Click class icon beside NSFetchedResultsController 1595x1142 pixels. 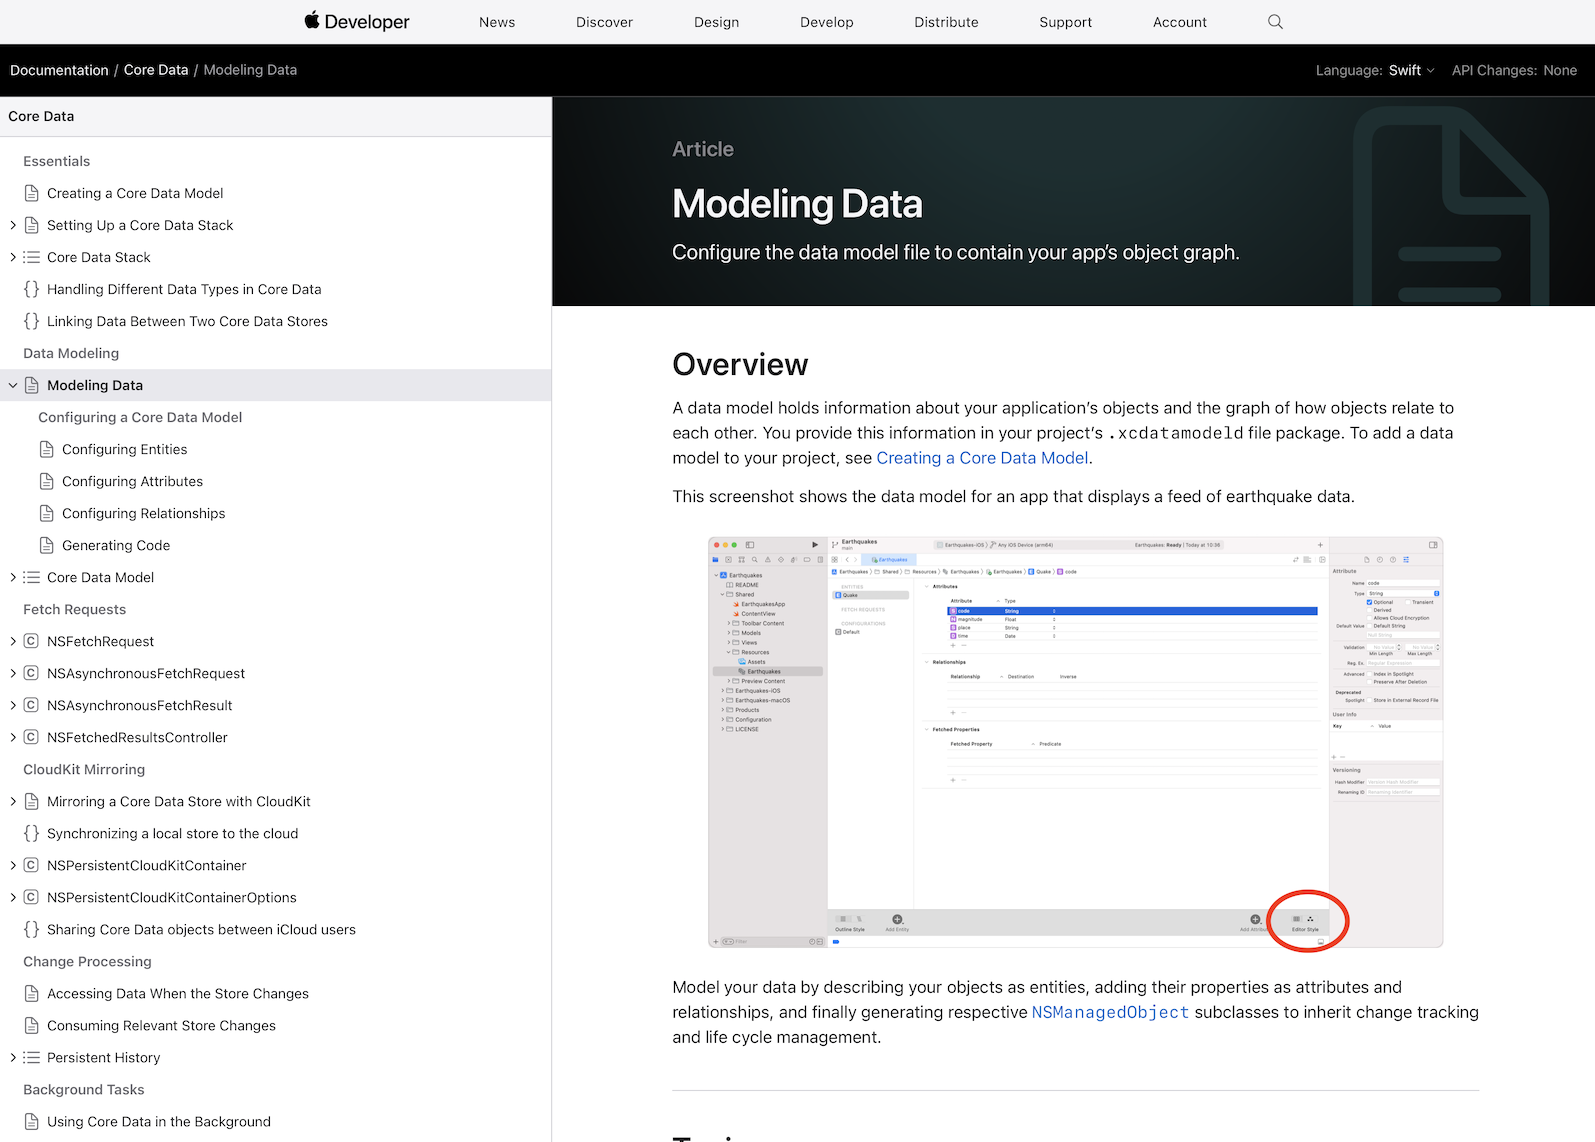point(32,737)
